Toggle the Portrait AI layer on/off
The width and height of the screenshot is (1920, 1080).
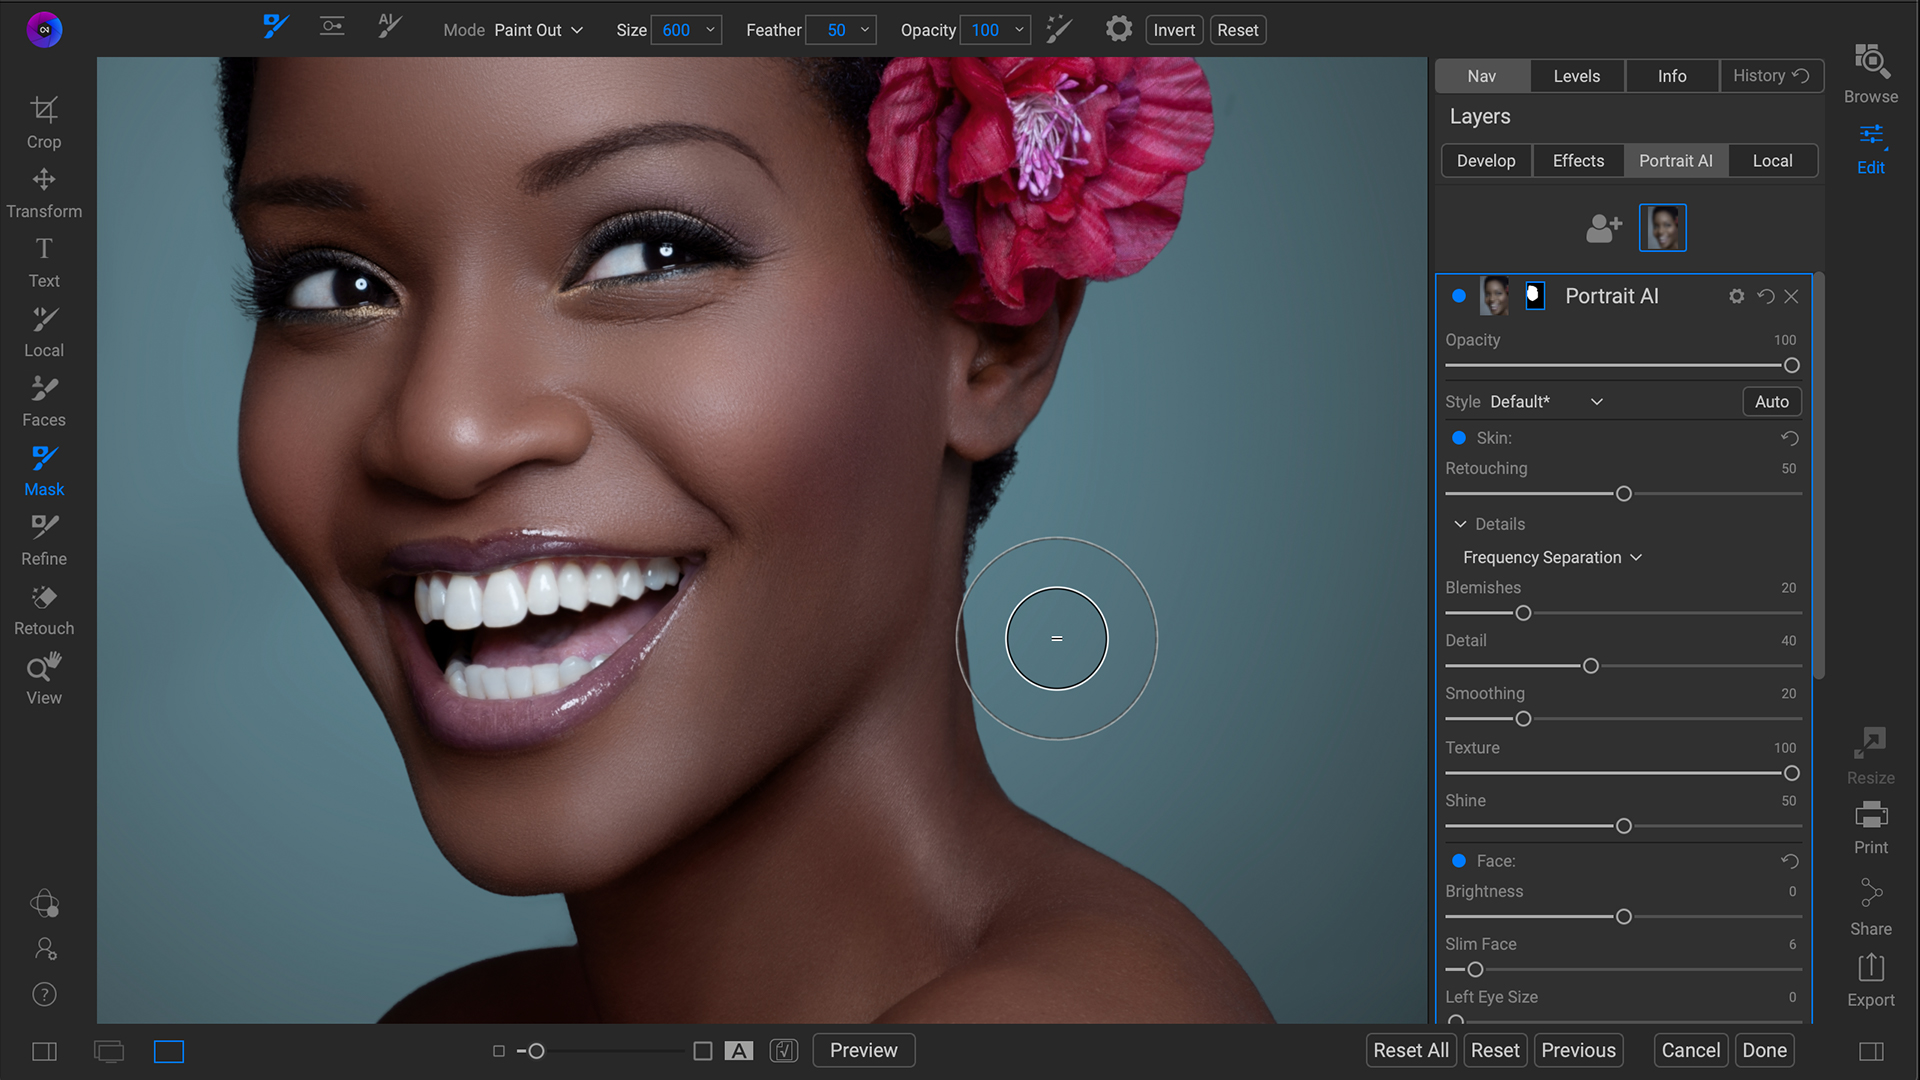tap(1459, 296)
